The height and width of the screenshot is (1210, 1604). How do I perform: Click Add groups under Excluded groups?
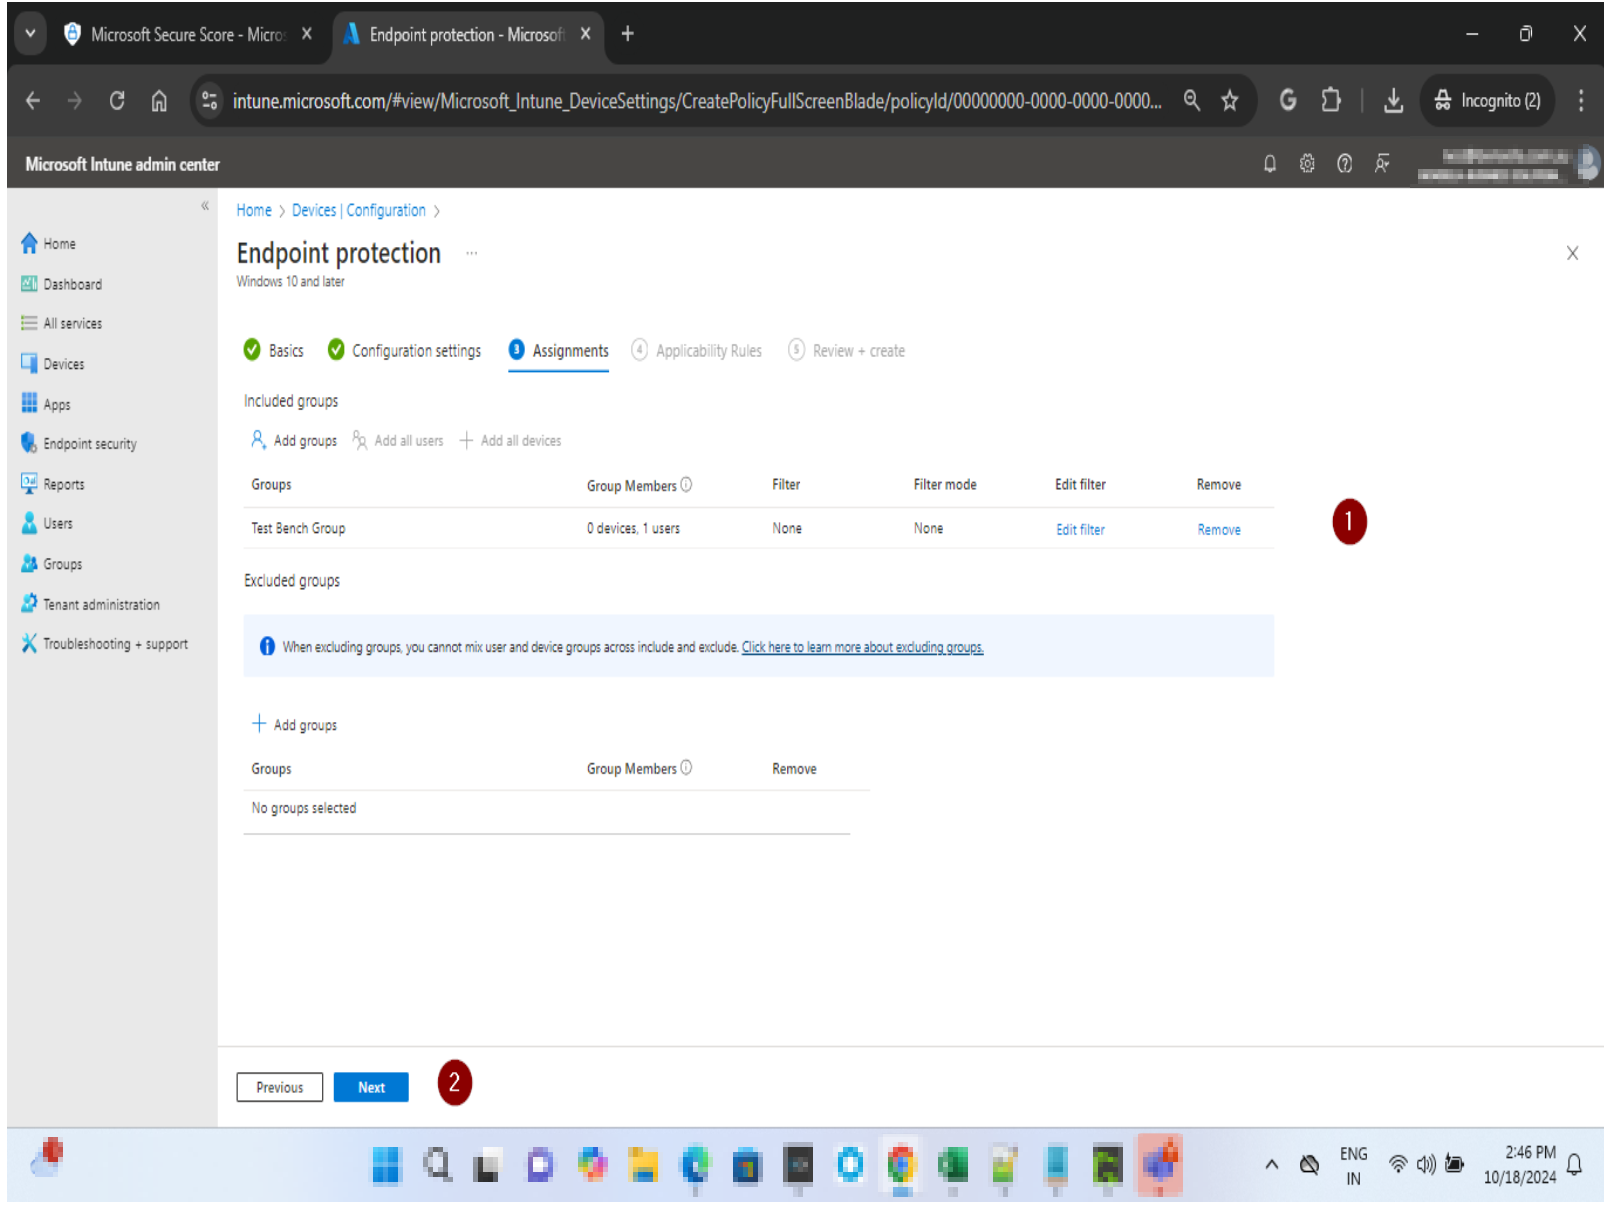click(294, 724)
